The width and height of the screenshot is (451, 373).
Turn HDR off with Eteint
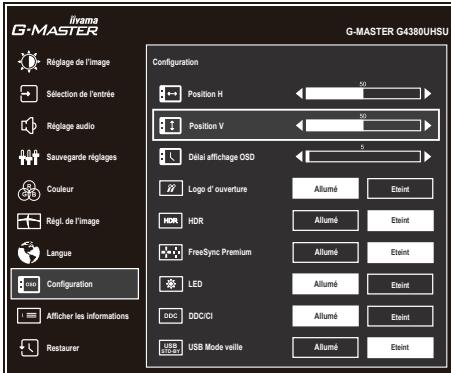pyautogui.click(x=400, y=220)
